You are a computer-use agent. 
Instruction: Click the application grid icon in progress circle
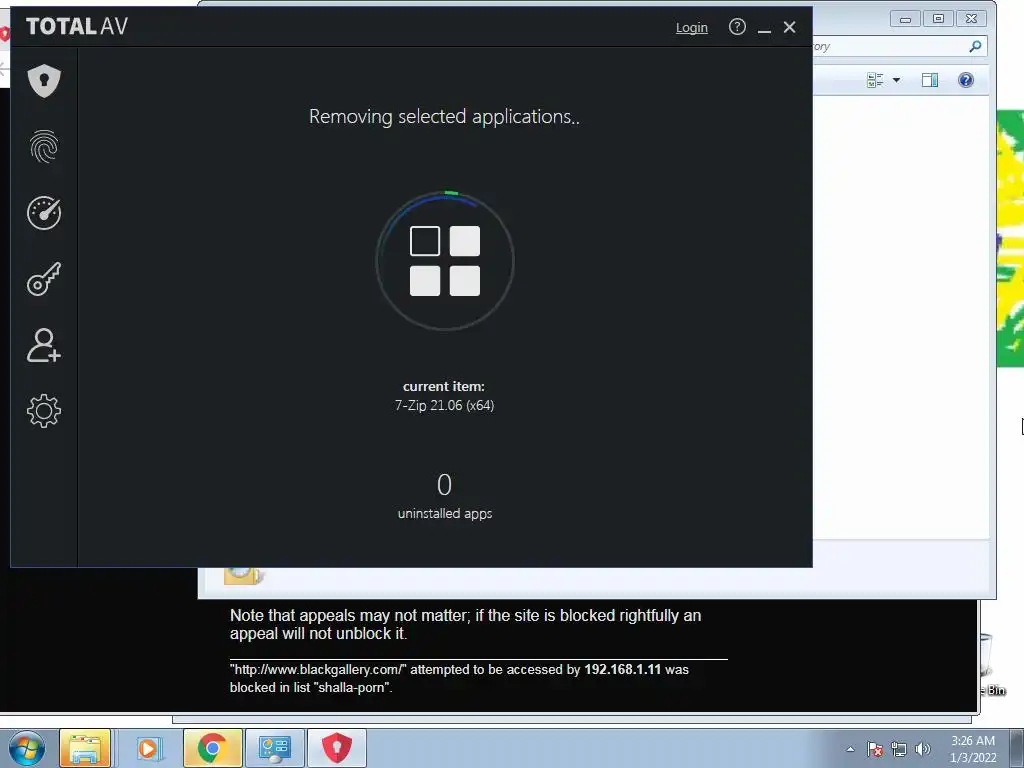coord(445,261)
